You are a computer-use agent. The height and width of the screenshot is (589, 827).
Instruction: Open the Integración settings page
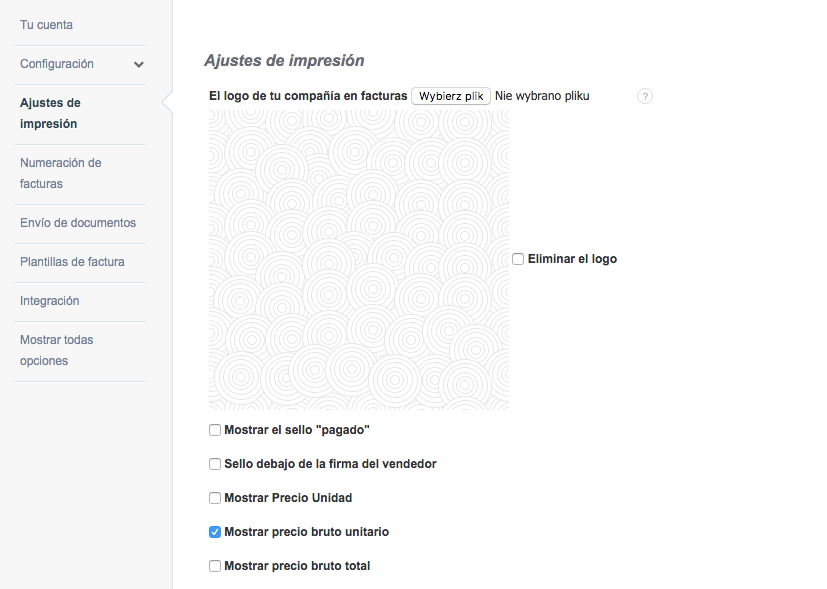[x=49, y=300]
